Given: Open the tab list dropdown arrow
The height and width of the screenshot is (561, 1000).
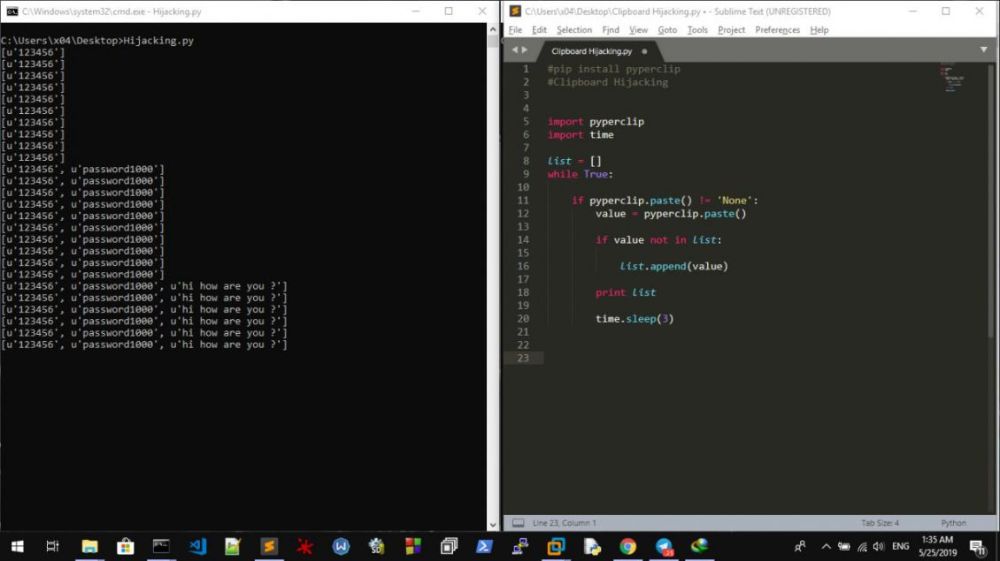Looking at the screenshot, I should click(983, 50).
